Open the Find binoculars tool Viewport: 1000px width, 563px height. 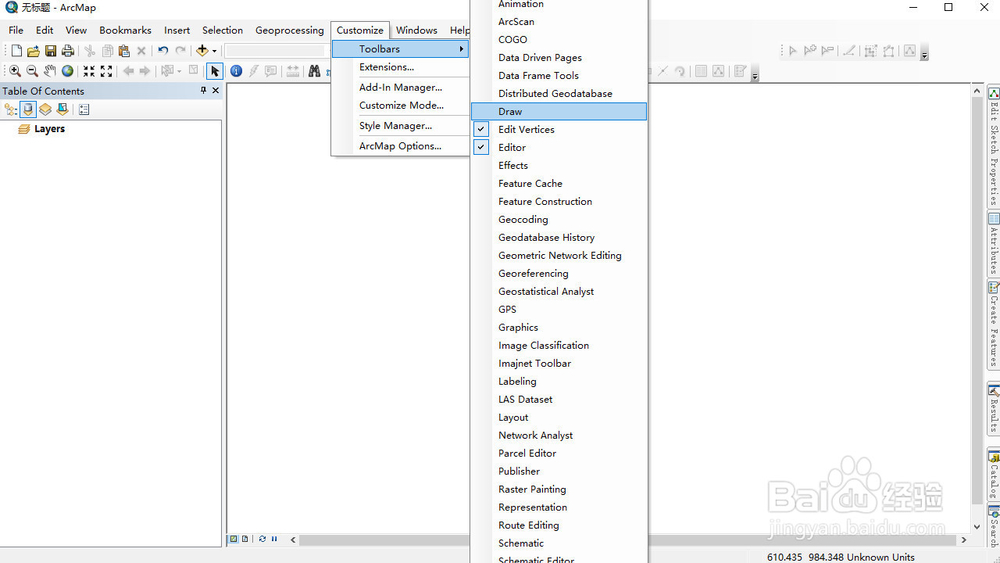314,71
